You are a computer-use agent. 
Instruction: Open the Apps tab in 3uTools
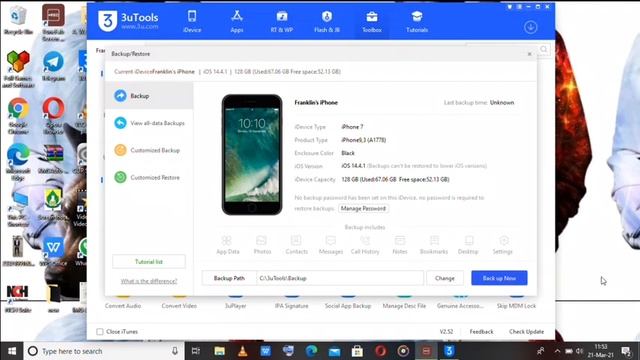[237, 21]
